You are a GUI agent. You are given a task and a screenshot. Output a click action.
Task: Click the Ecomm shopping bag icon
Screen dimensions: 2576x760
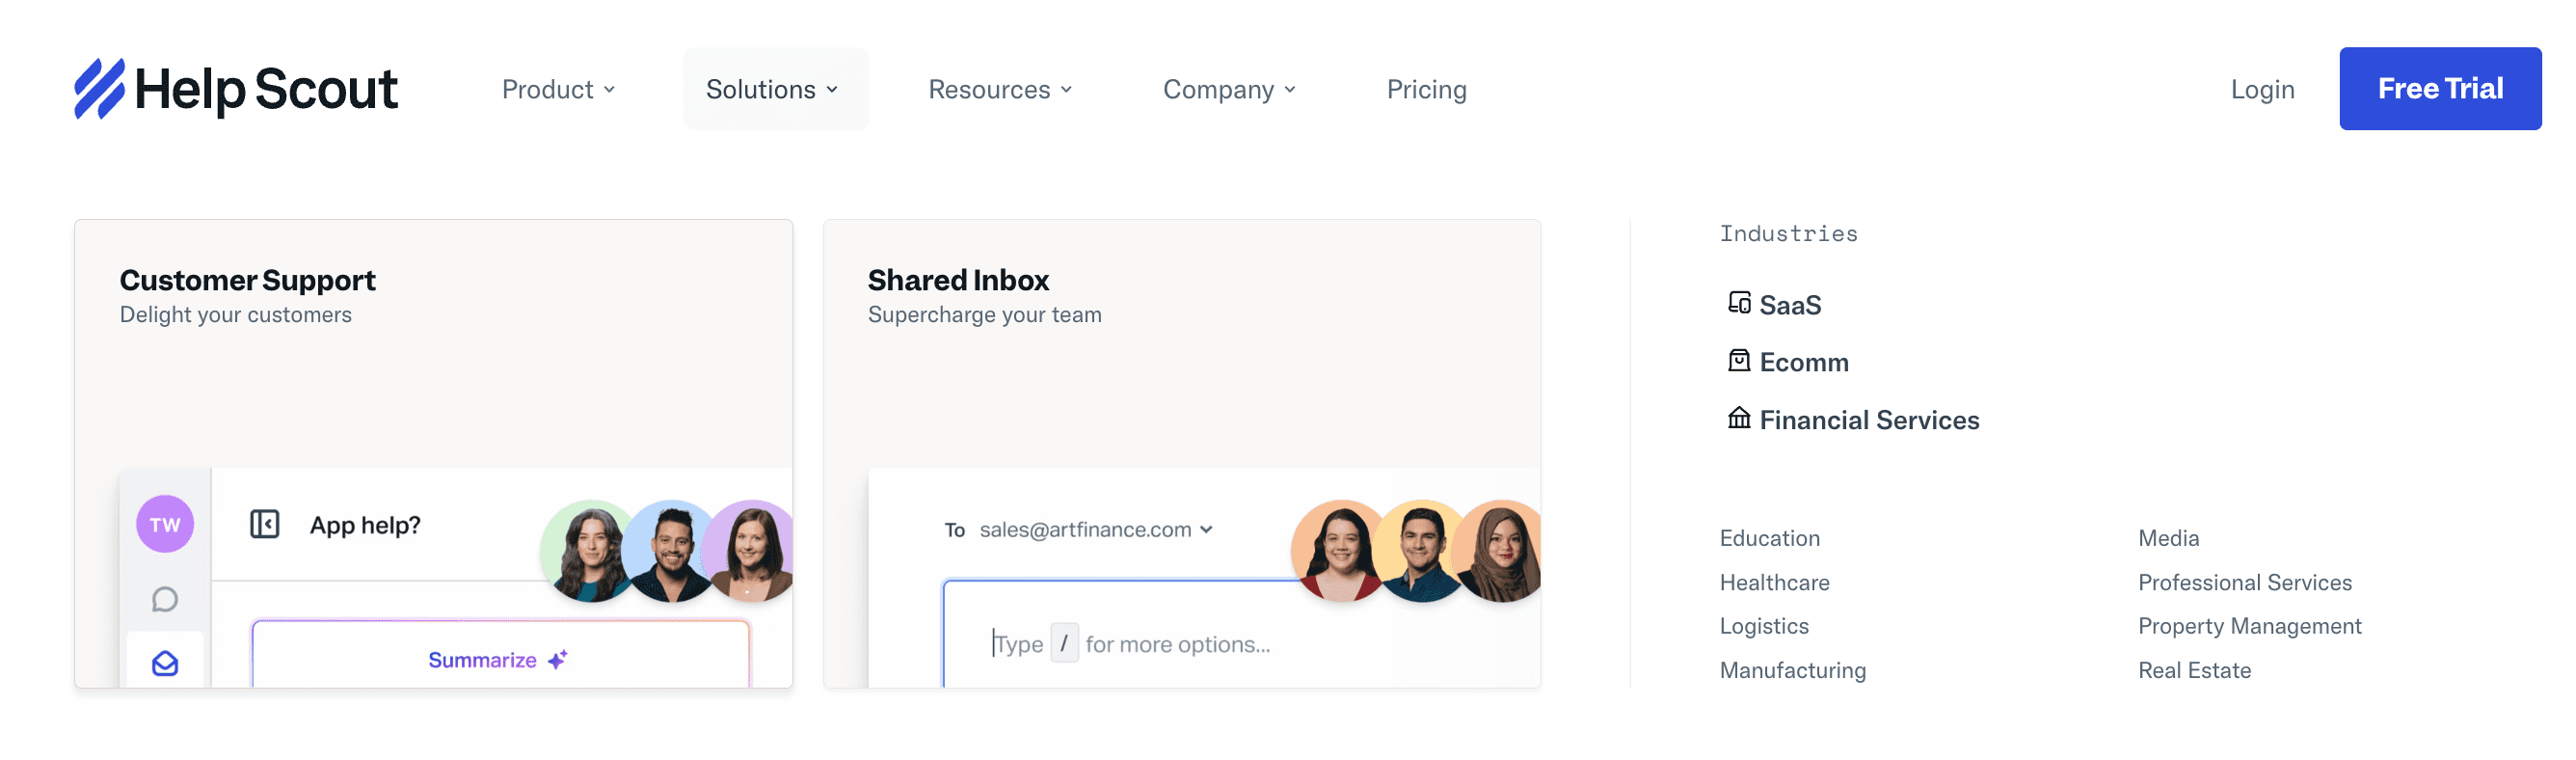[x=1739, y=360]
